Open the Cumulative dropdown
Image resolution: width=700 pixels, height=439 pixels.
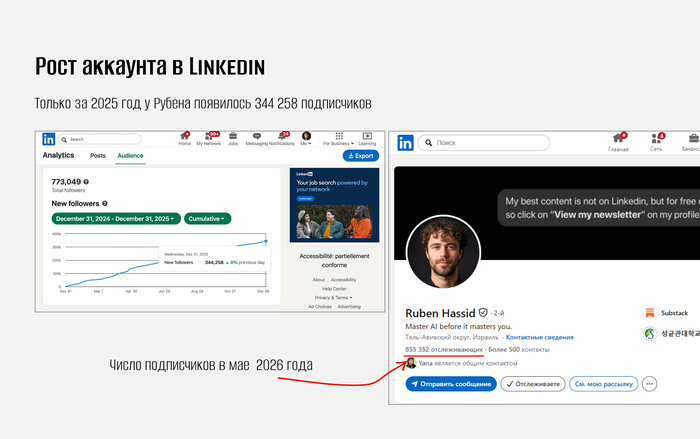(208, 219)
